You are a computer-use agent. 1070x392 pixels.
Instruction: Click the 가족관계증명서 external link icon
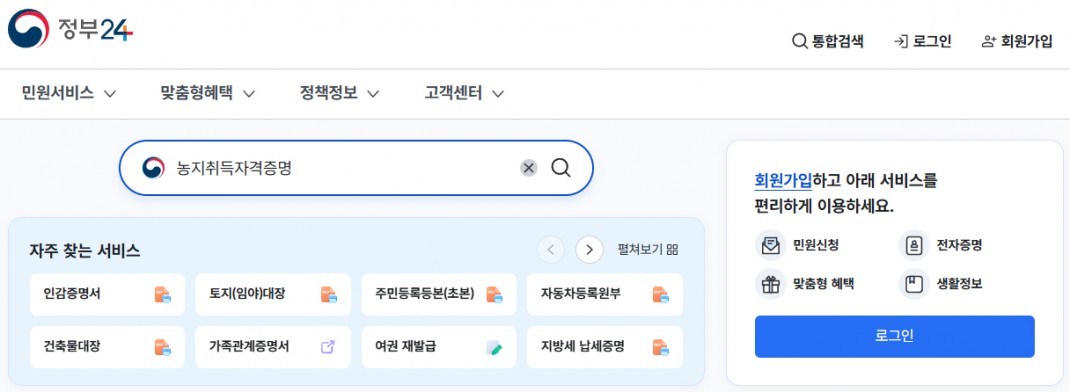(x=328, y=347)
